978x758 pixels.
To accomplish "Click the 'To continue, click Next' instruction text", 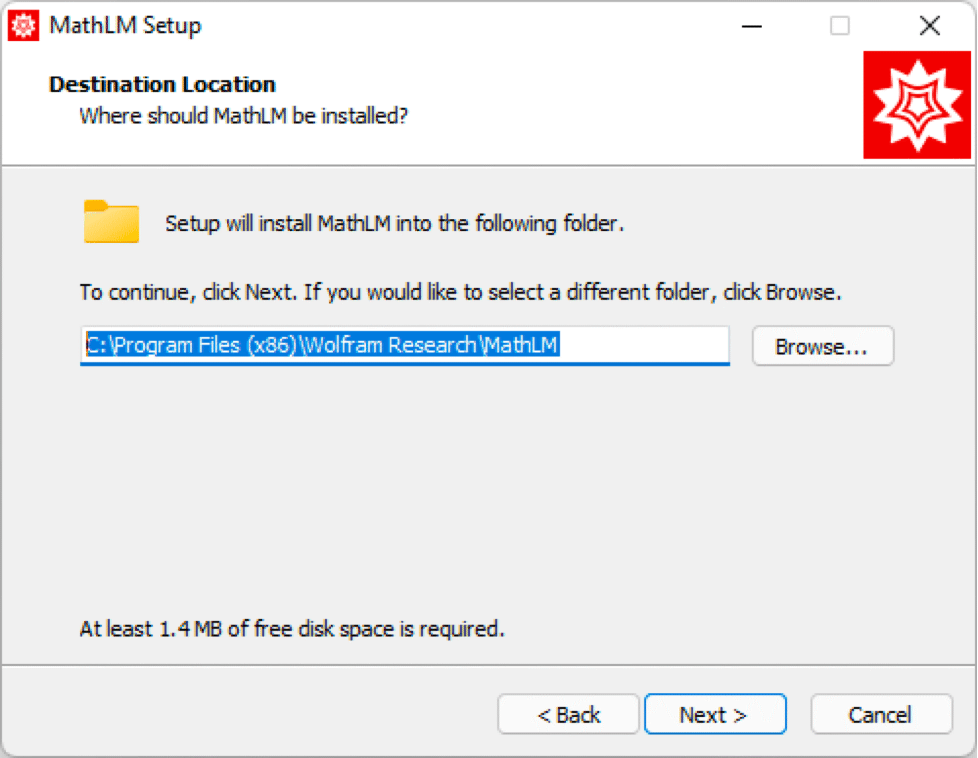I will coord(460,294).
